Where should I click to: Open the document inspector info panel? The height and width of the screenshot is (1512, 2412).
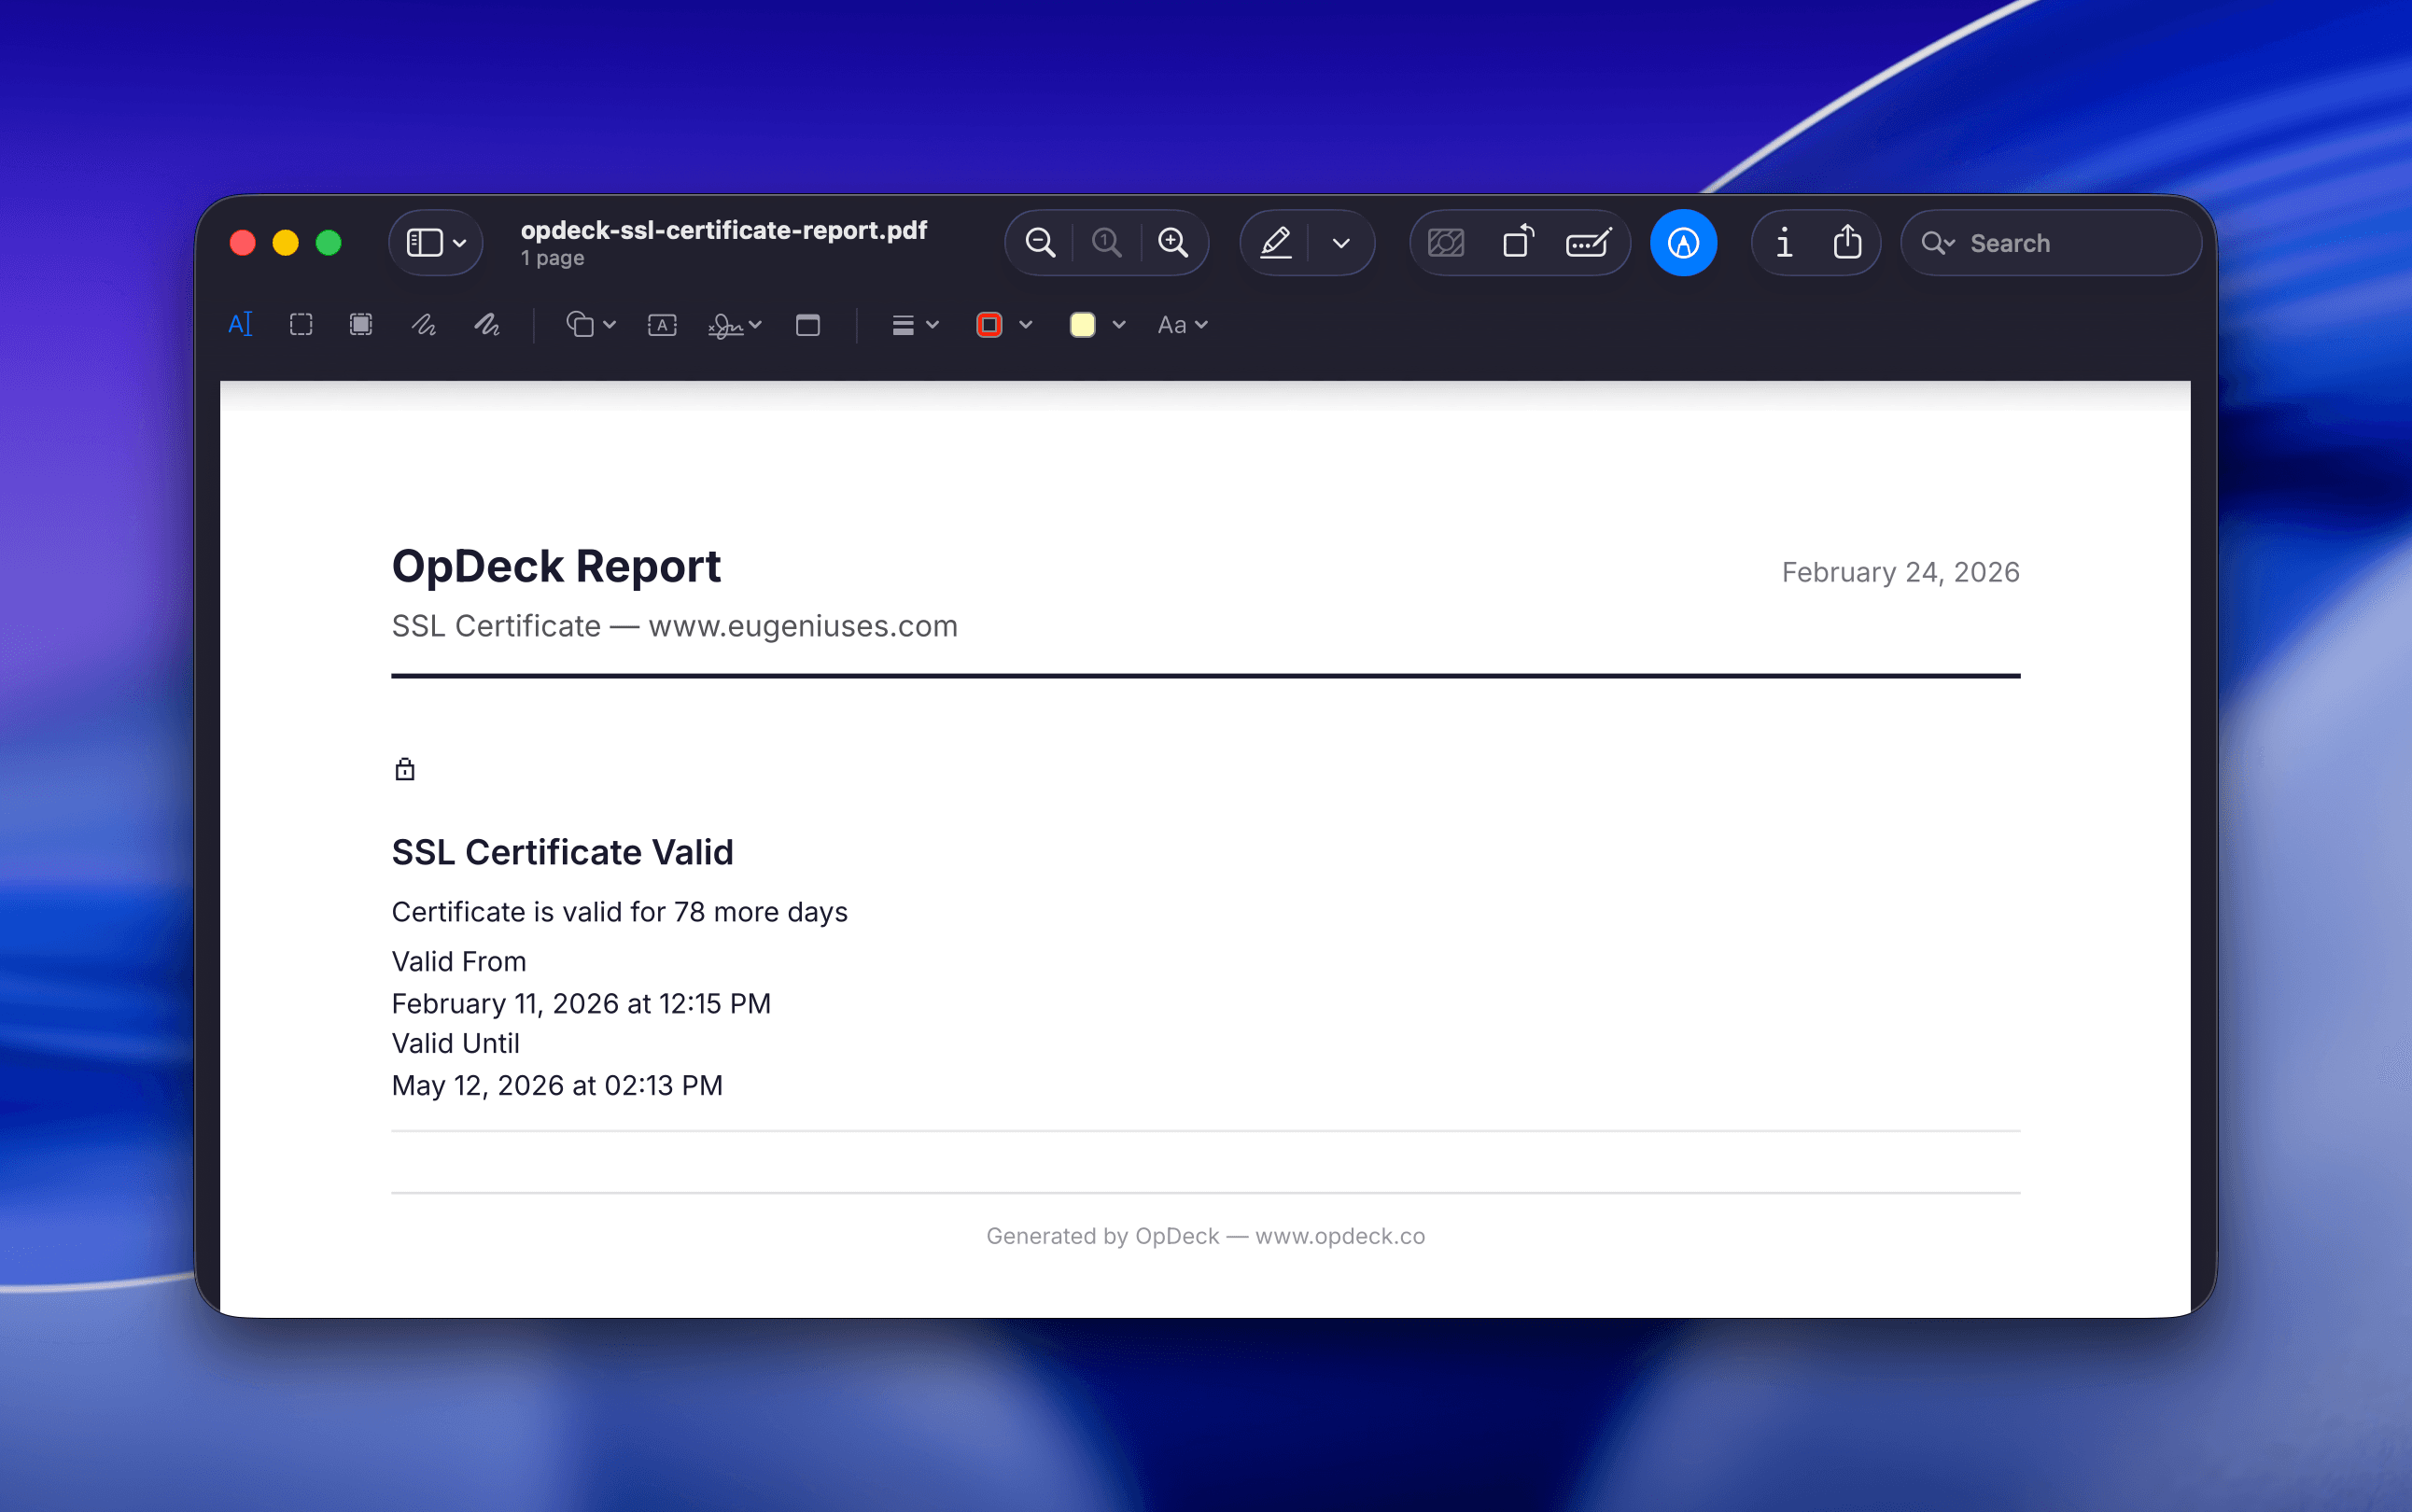pyautogui.click(x=1785, y=242)
